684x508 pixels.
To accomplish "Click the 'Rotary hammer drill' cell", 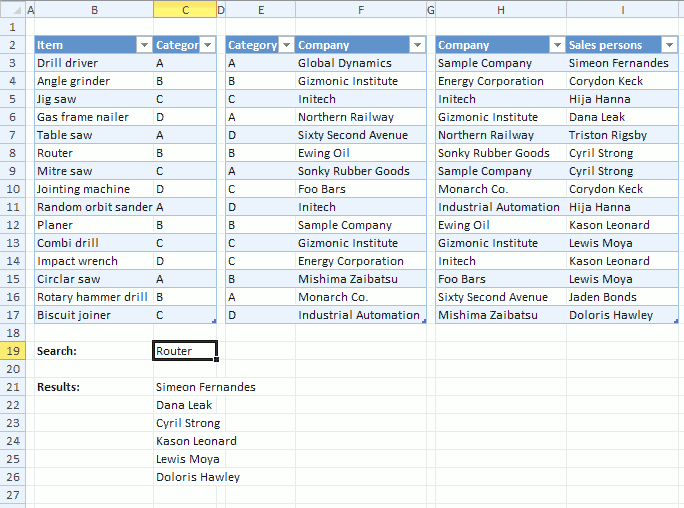I will tap(94, 297).
